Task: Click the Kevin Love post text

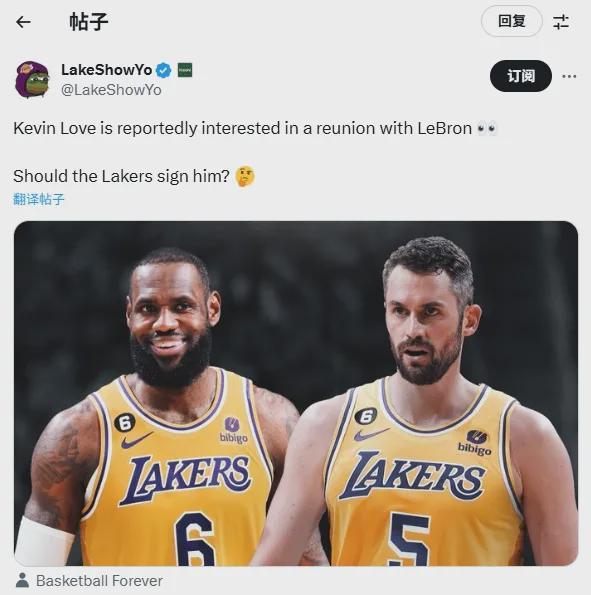Action: 243,128
